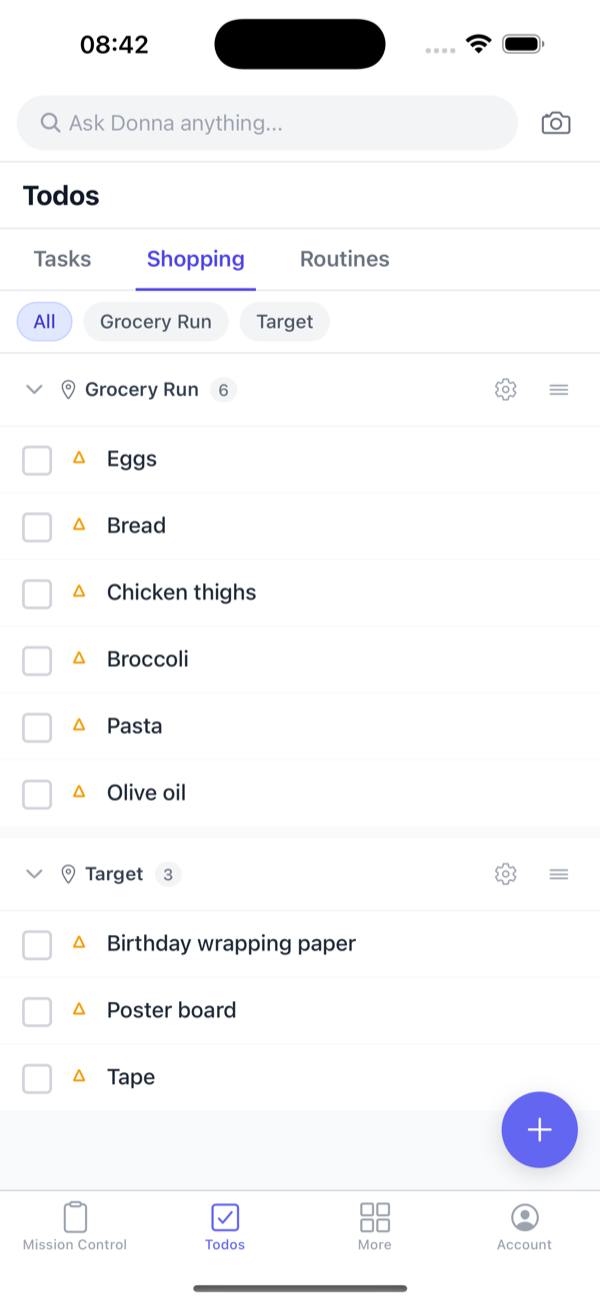Tick the checkbox for Poster board
600x1303 pixels.
click(37, 1011)
